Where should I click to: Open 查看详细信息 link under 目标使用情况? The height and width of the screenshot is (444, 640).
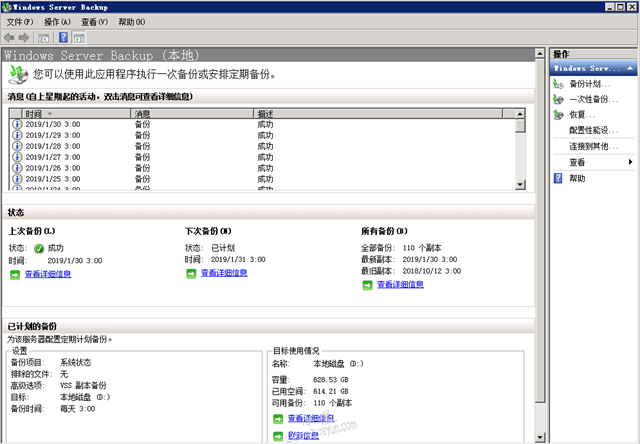click(x=311, y=418)
